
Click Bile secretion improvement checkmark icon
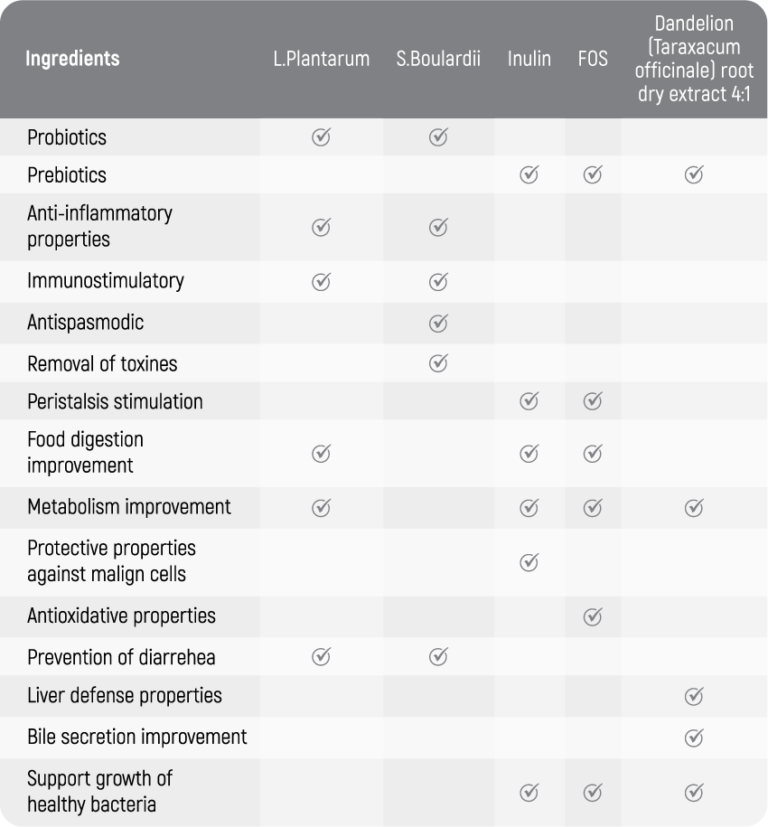(693, 738)
